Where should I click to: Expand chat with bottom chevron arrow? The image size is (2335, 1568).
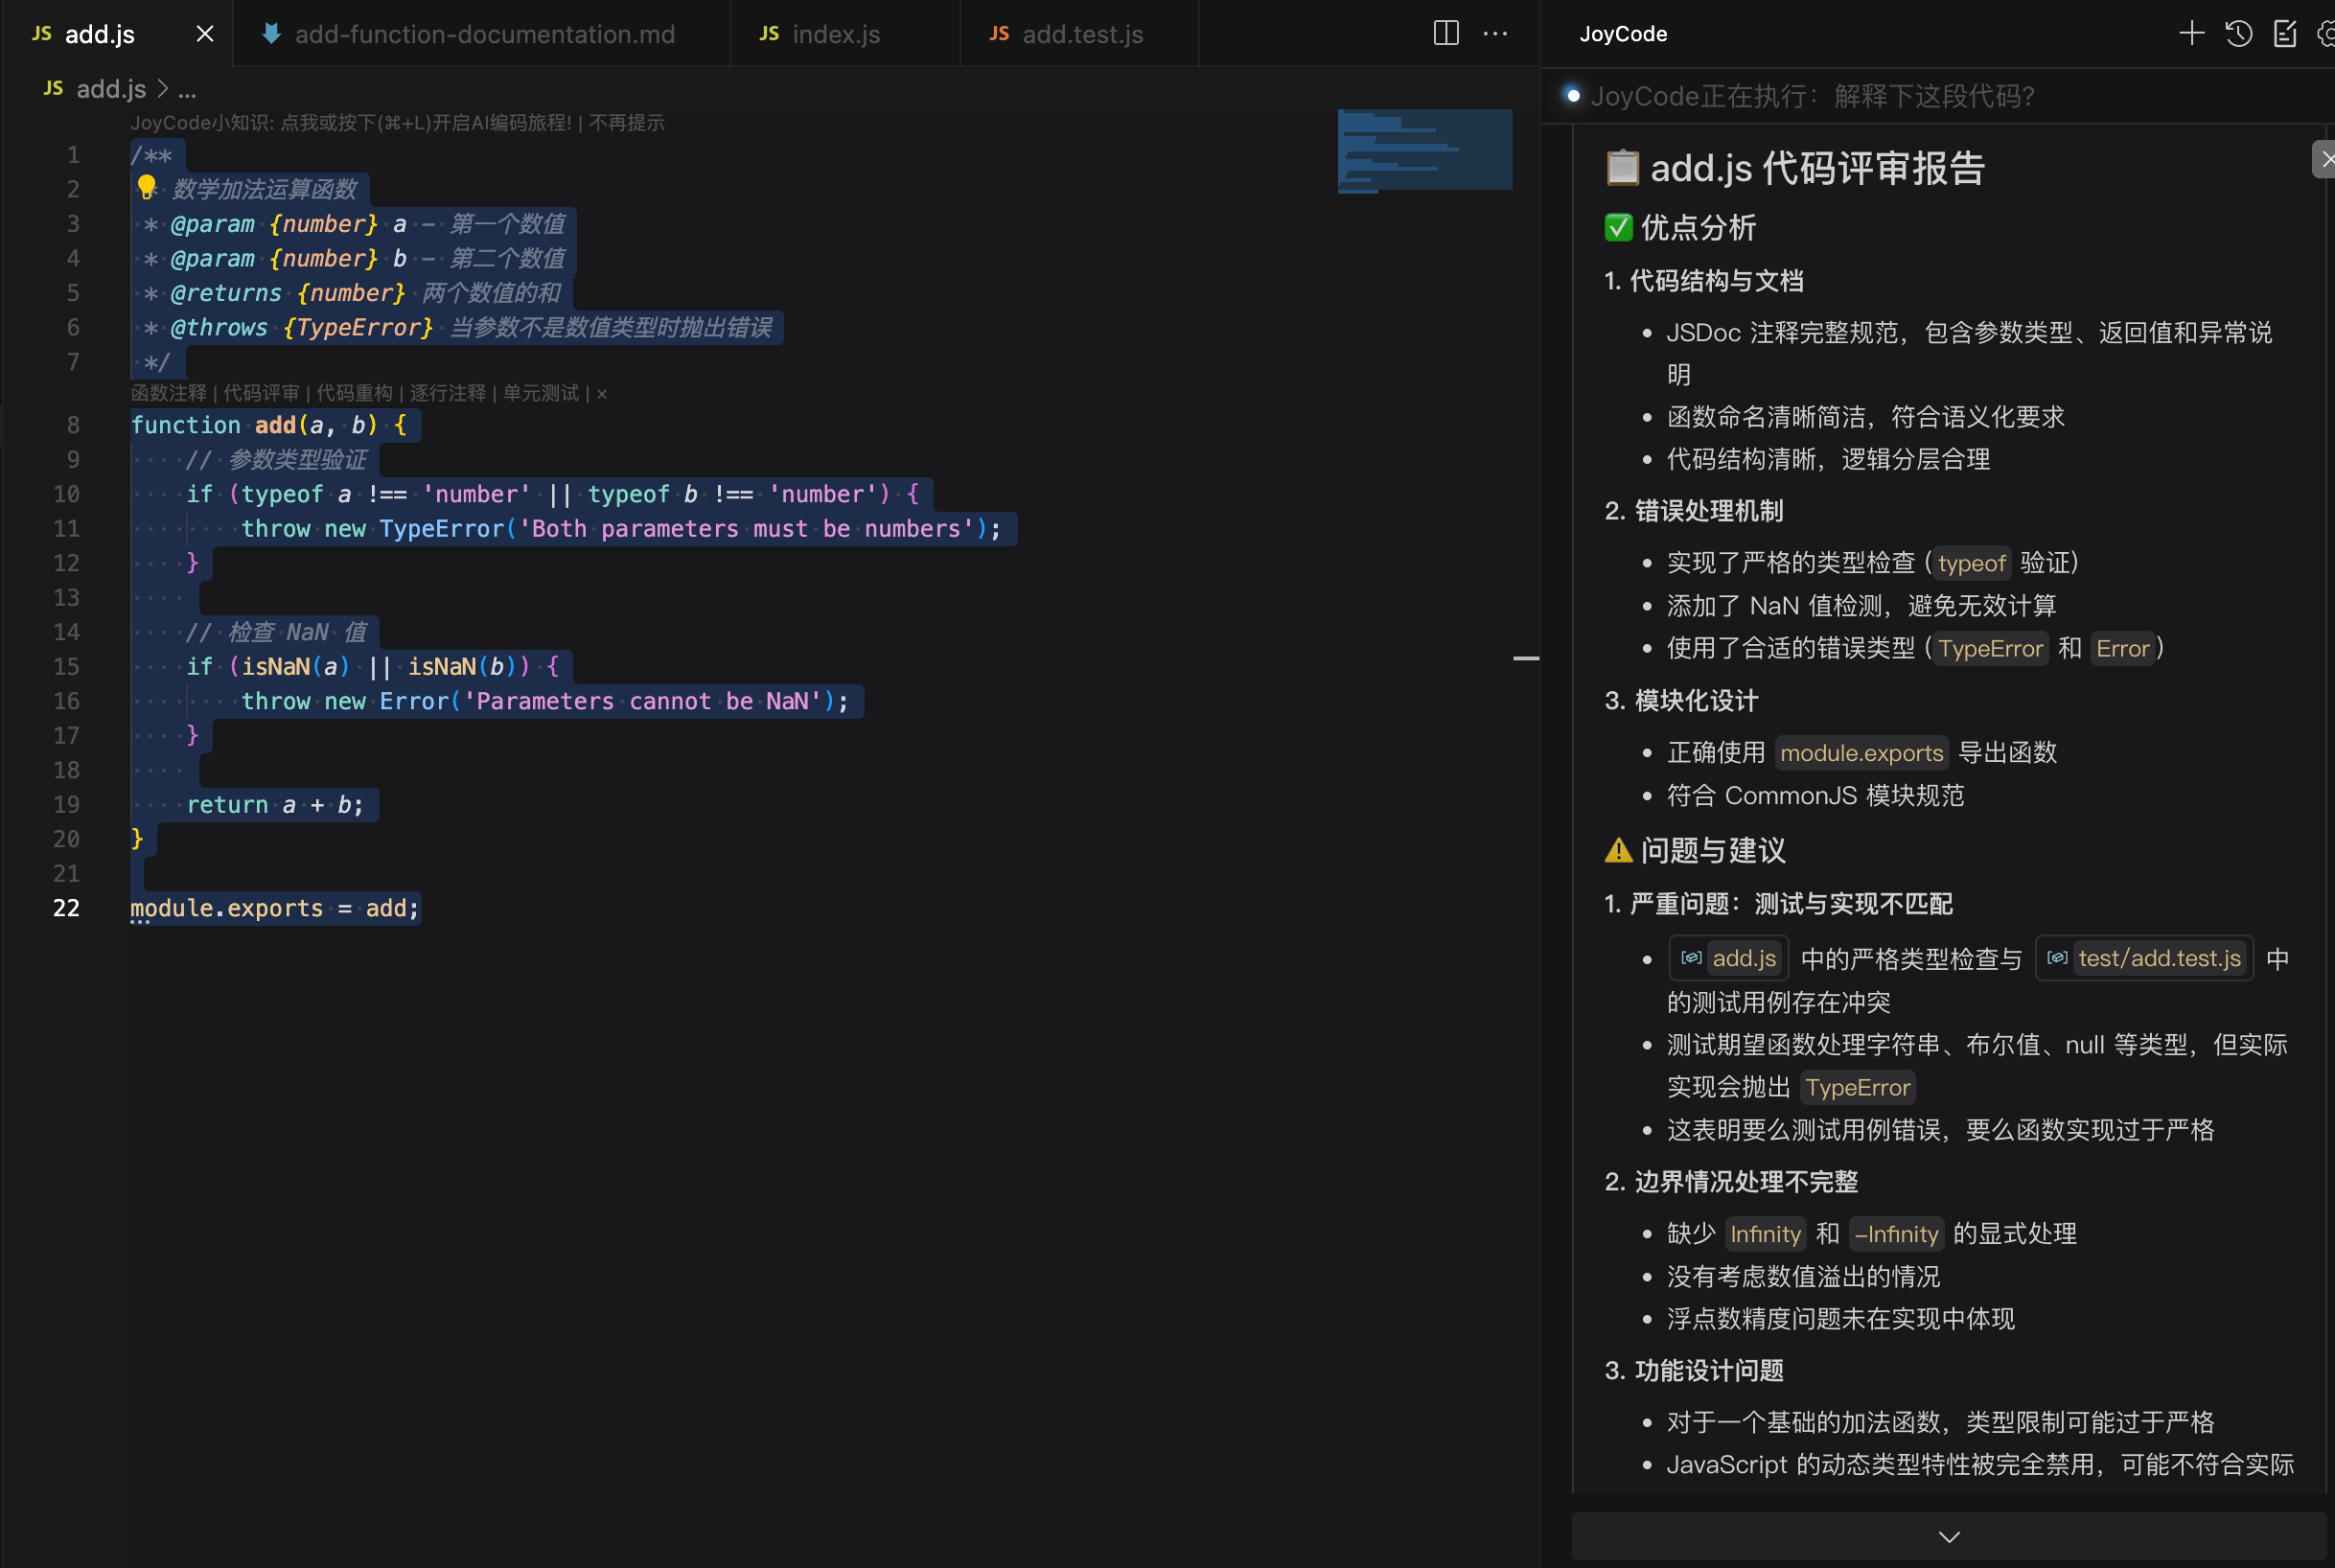(1949, 1536)
